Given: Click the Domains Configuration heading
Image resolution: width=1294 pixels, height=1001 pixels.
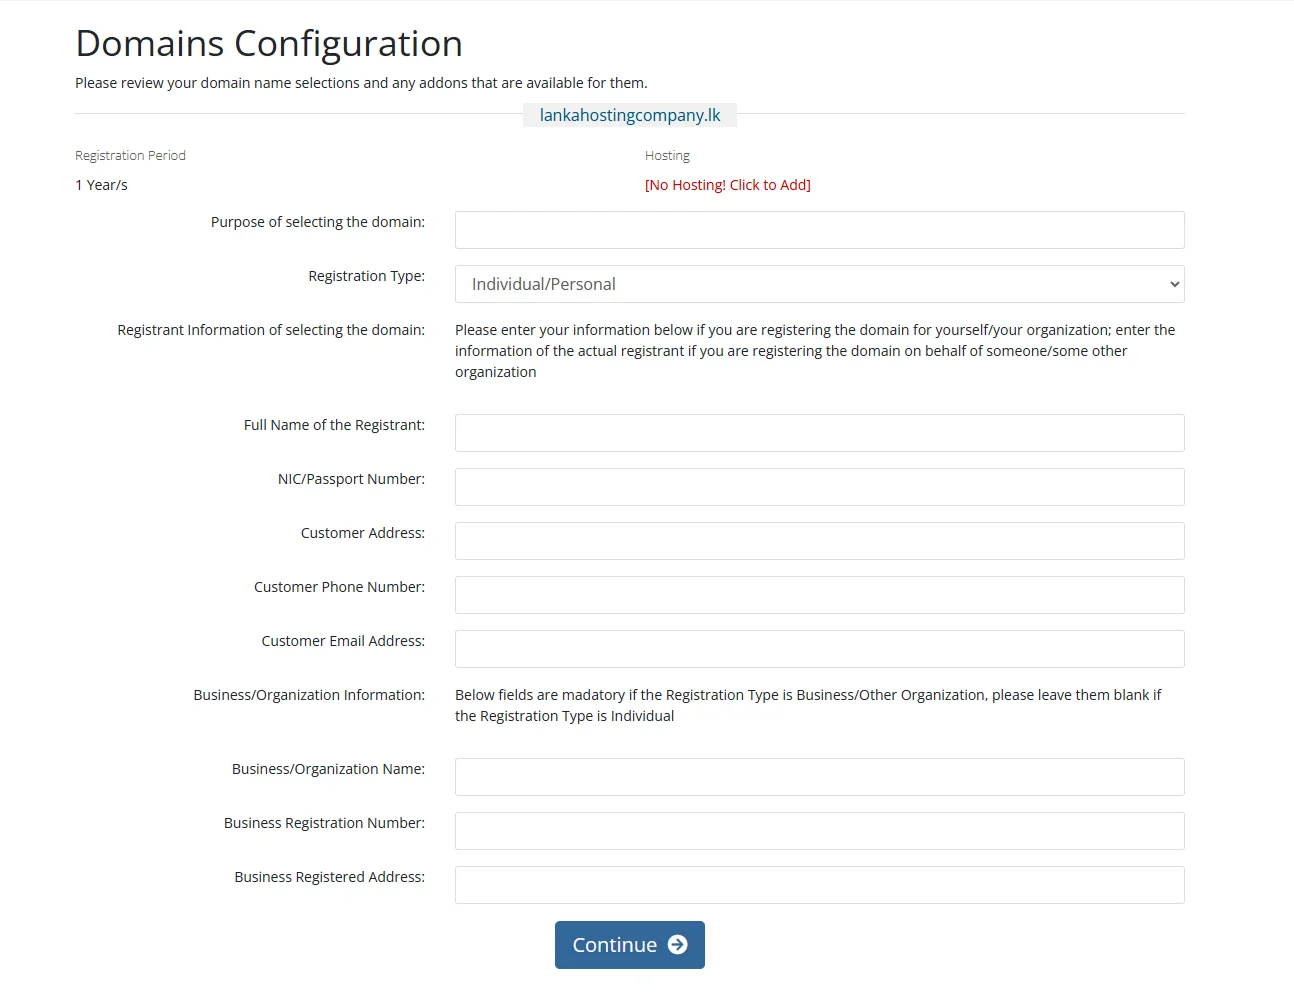Looking at the screenshot, I should pyautogui.click(x=268, y=43).
